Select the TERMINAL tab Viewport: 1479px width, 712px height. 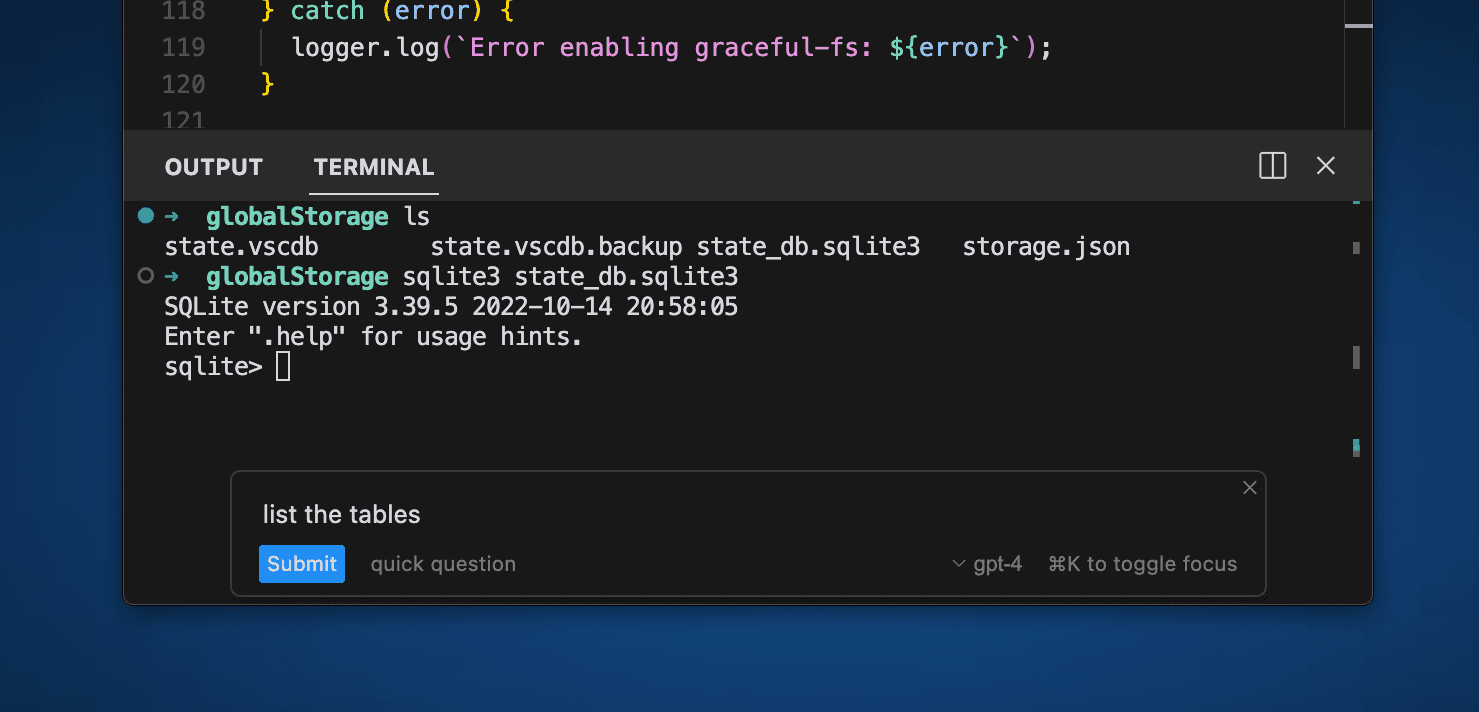pyautogui.click(x=374, y=167)
